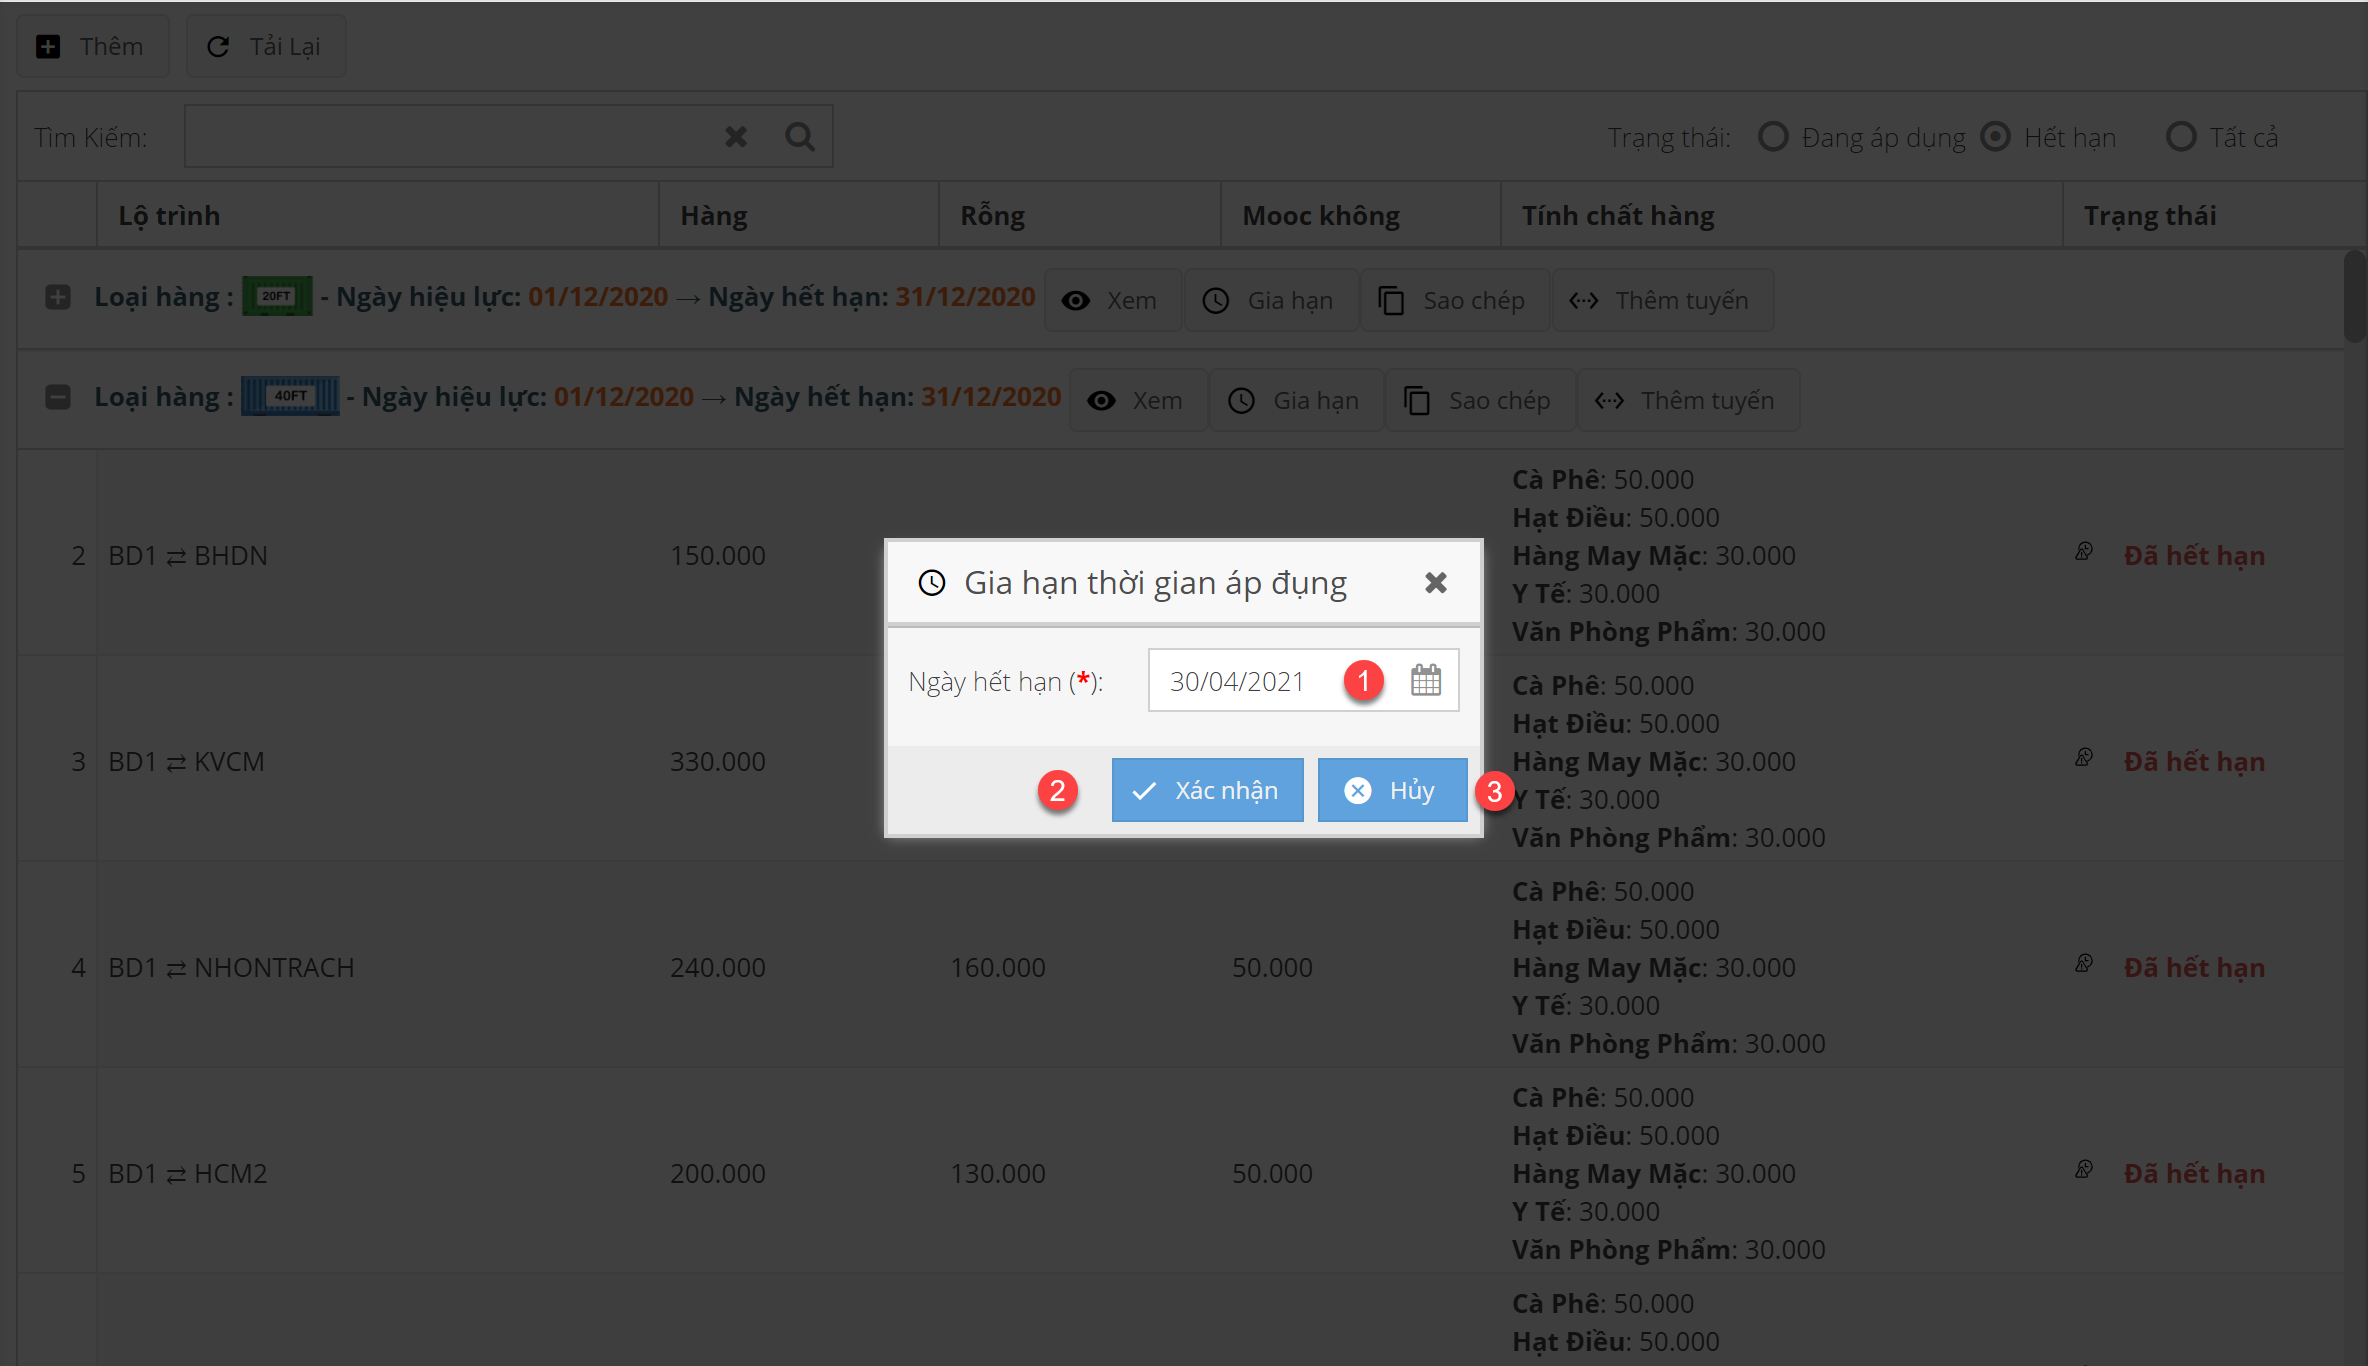Click the search magnifier icon
2368x1366 pixels.
click(x=799, y=137)
